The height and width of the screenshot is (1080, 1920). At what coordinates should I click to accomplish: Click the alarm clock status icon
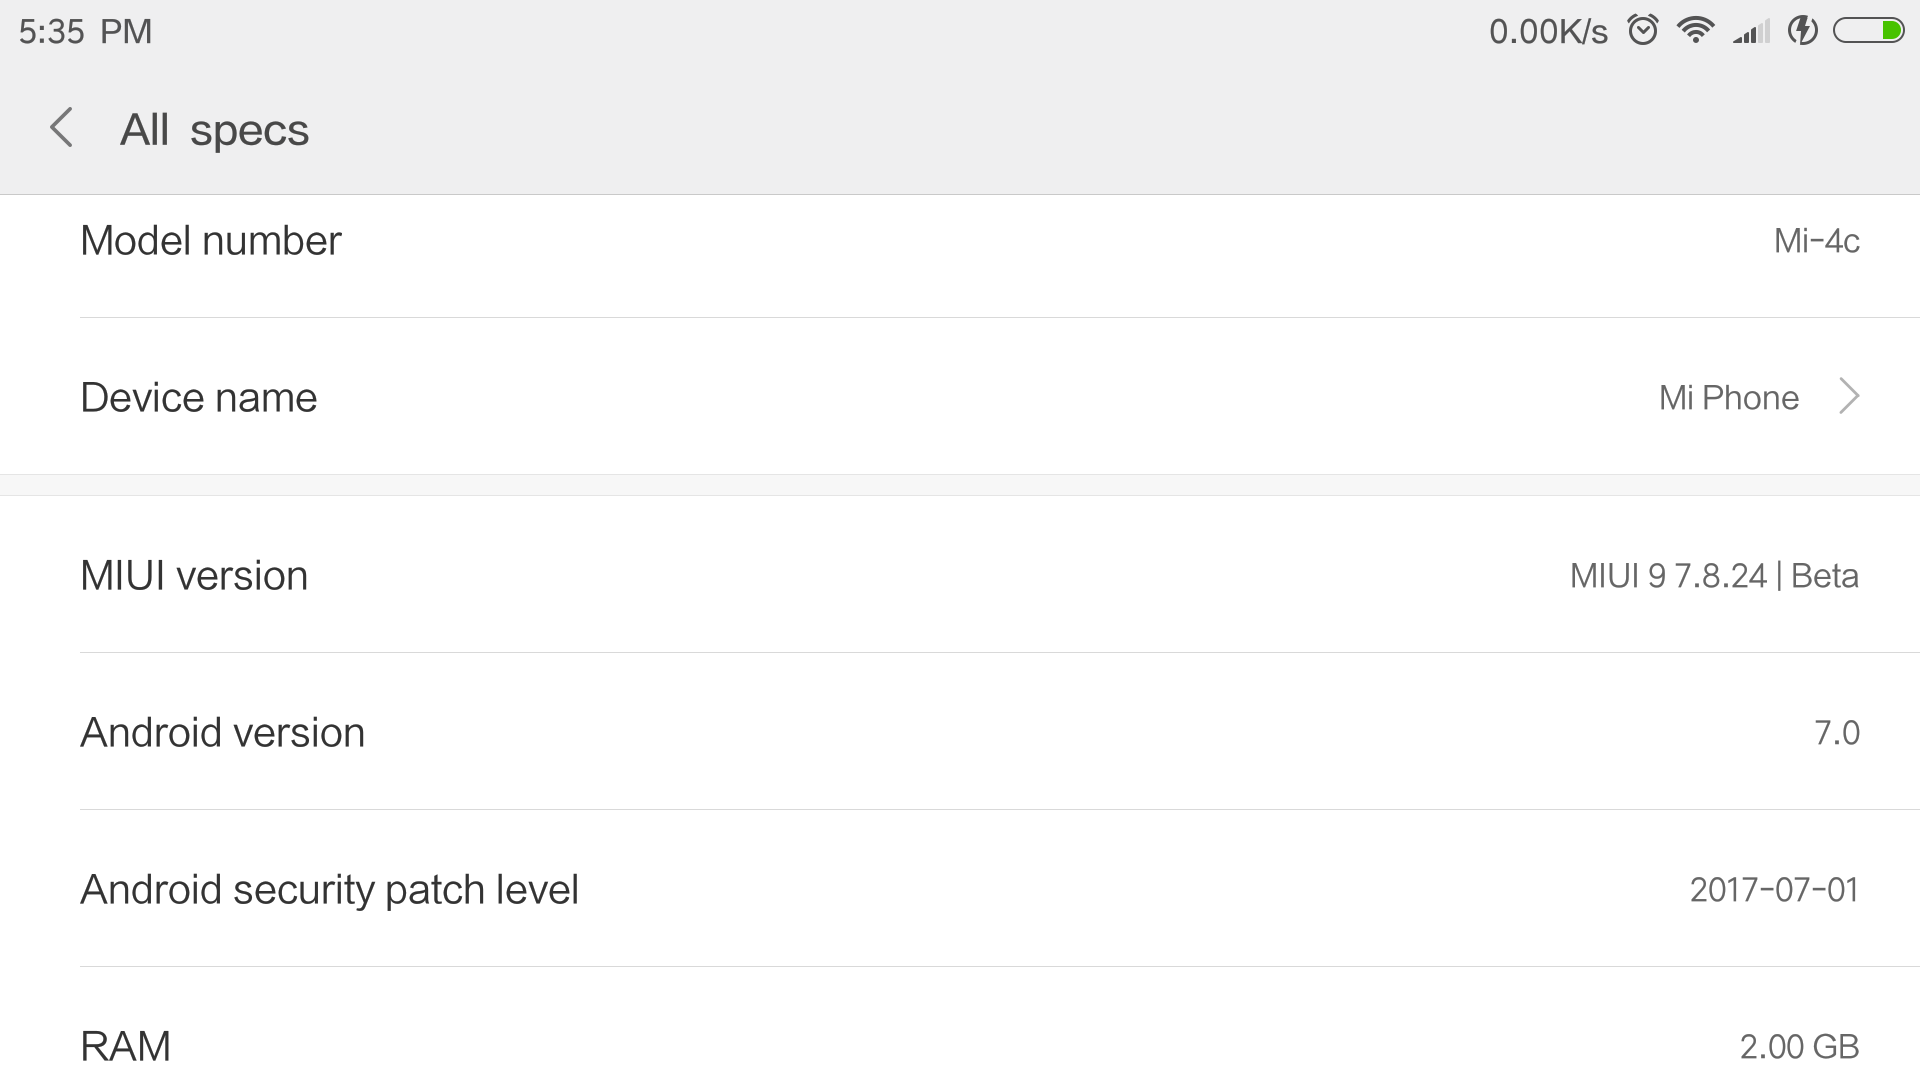pos(1643,30)
